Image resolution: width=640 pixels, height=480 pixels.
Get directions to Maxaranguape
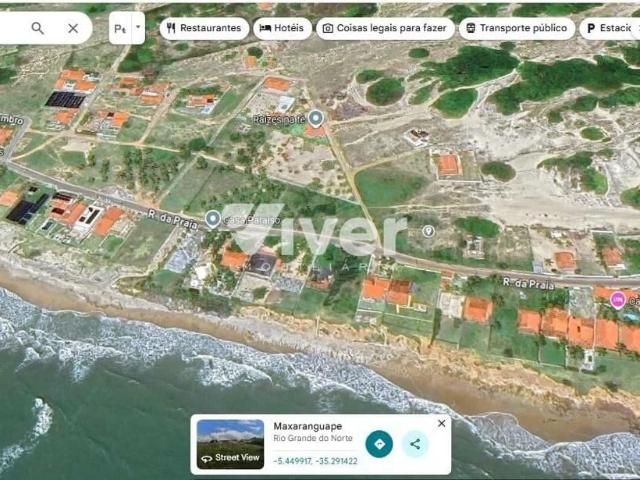379,444
